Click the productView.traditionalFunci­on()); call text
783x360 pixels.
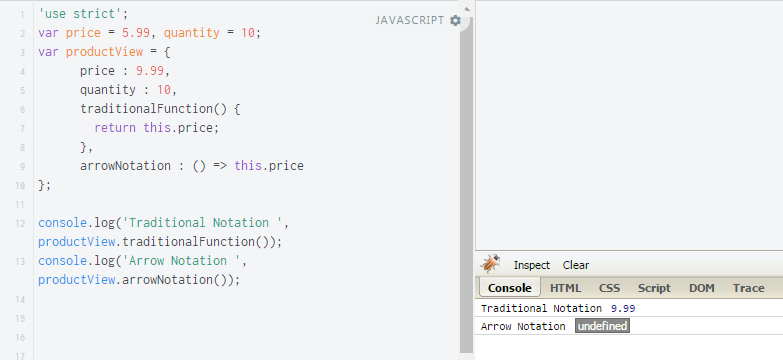160,242
